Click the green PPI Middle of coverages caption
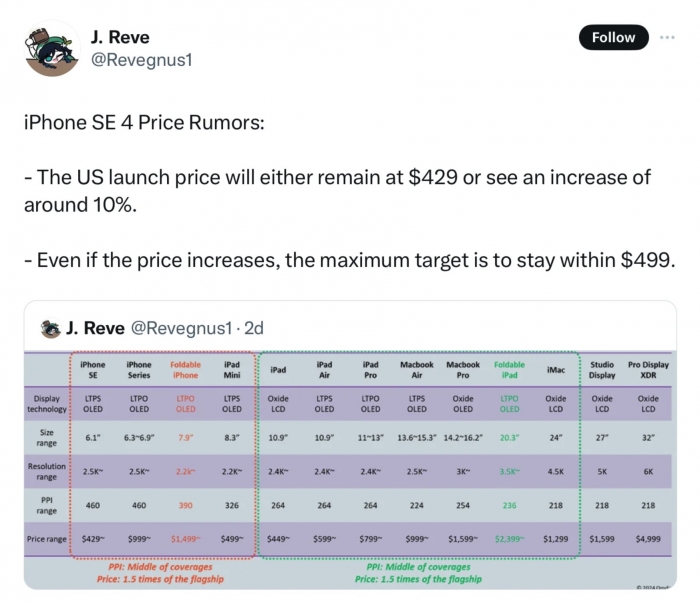Image resolution: width=700 pixels, height=603 pixels. click(x=417, y=567)
